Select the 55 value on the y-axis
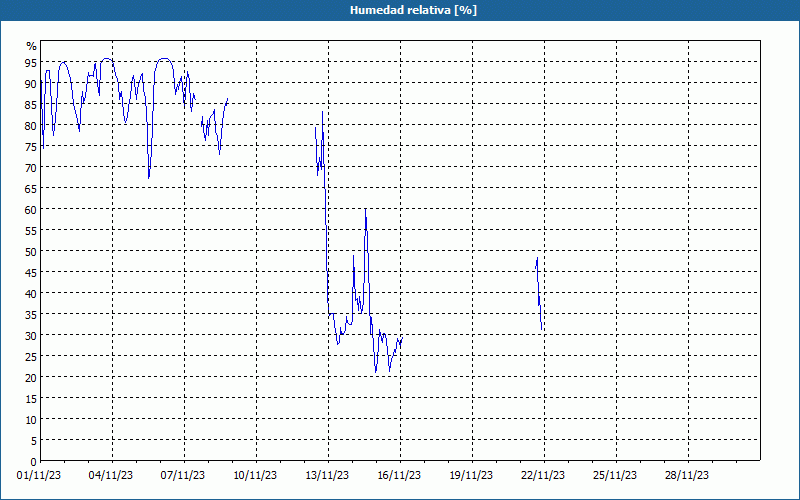The height and width of the screenshot is (500, 800). [31, 231]
